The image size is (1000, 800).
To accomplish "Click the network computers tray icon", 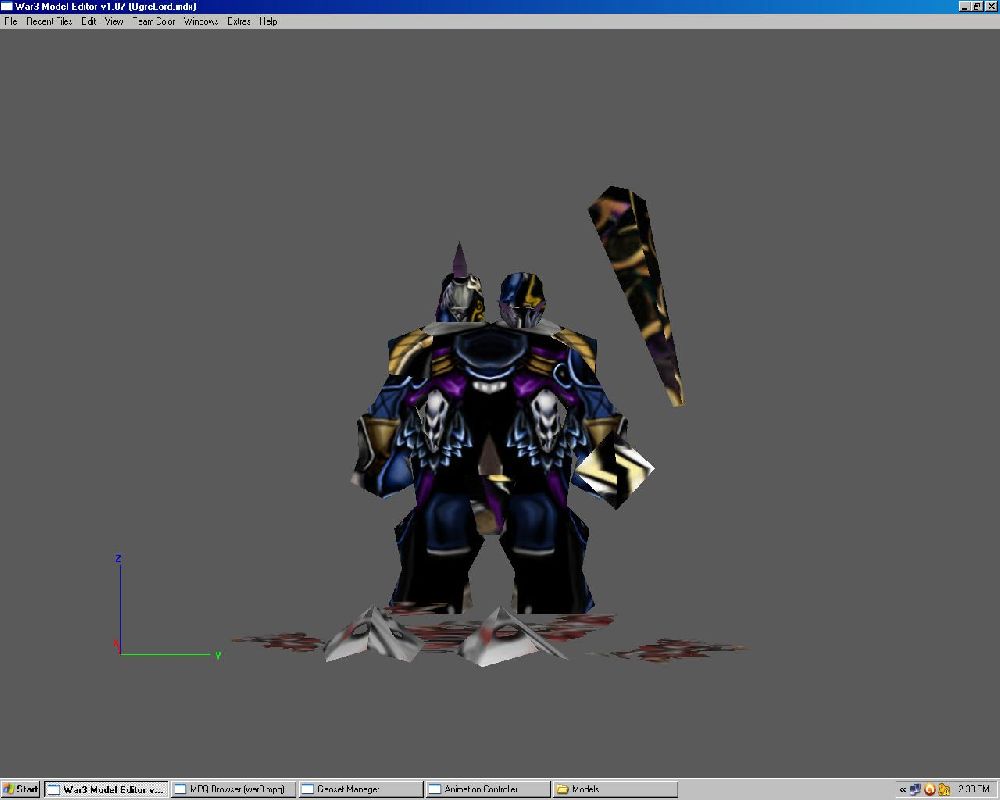I will tap(915, 789).
